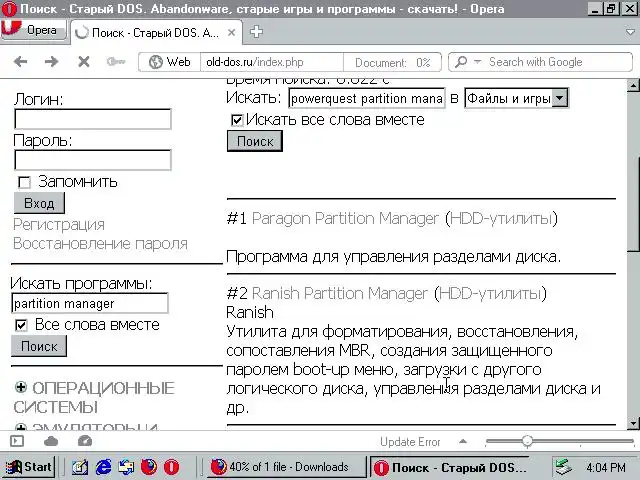Screen dimensions: 640x480
Task: Open Paragon Partition Manager result
Action: click(345, 218)
